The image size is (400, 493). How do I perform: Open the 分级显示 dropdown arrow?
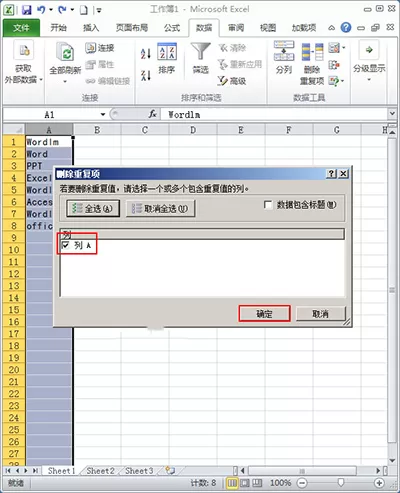369,80
